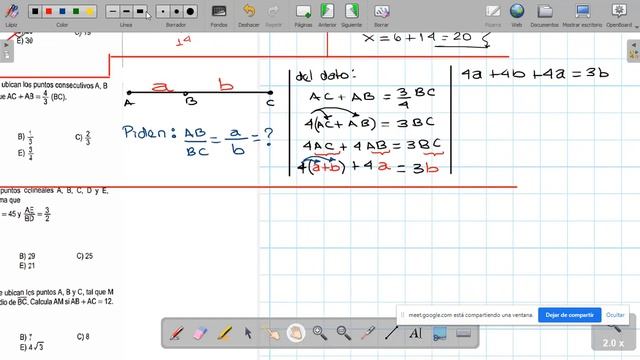Image resolution: width=640 pixels, height=360 pixels.
Task: Click answer option B) 29
Action: (27, 256)
